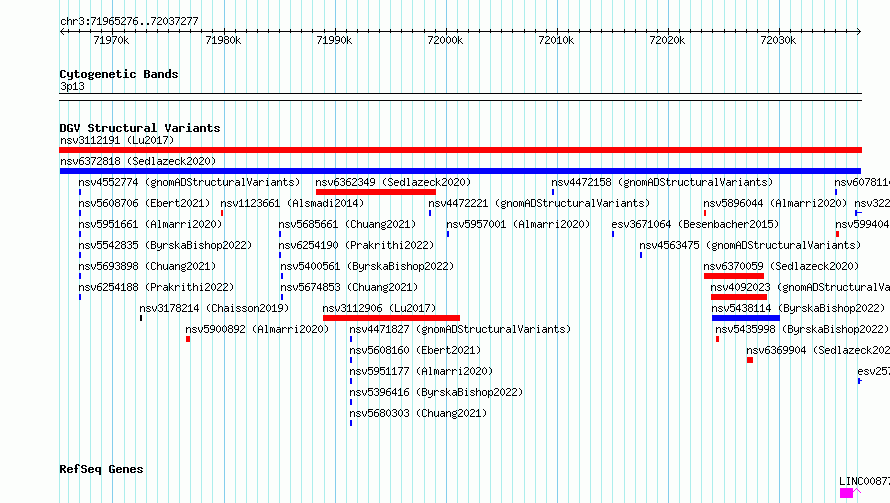This screenshot has height=503, width=890.
Task: Click the 71990k ruler tick label
Action: click(334, 40)
